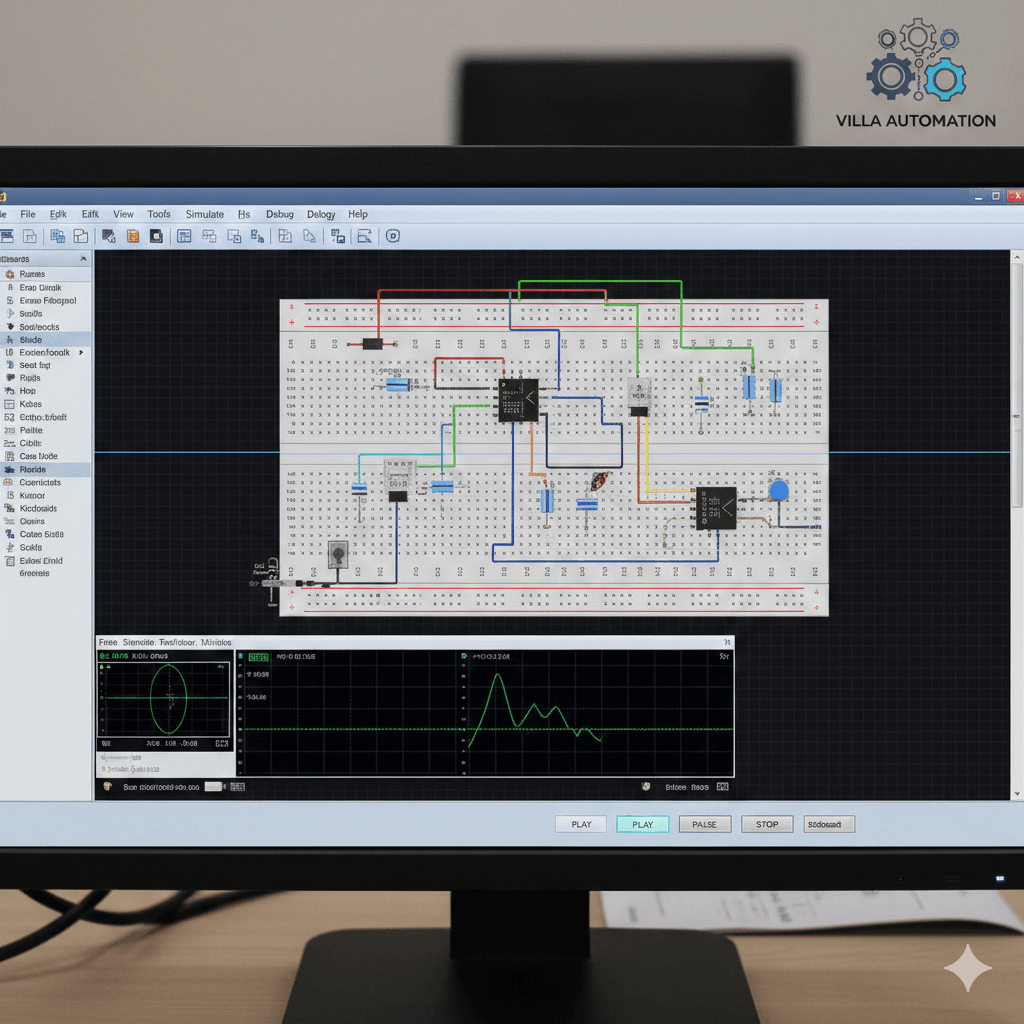Click the circular target icon in toolbar

click(x=392, y=236)
